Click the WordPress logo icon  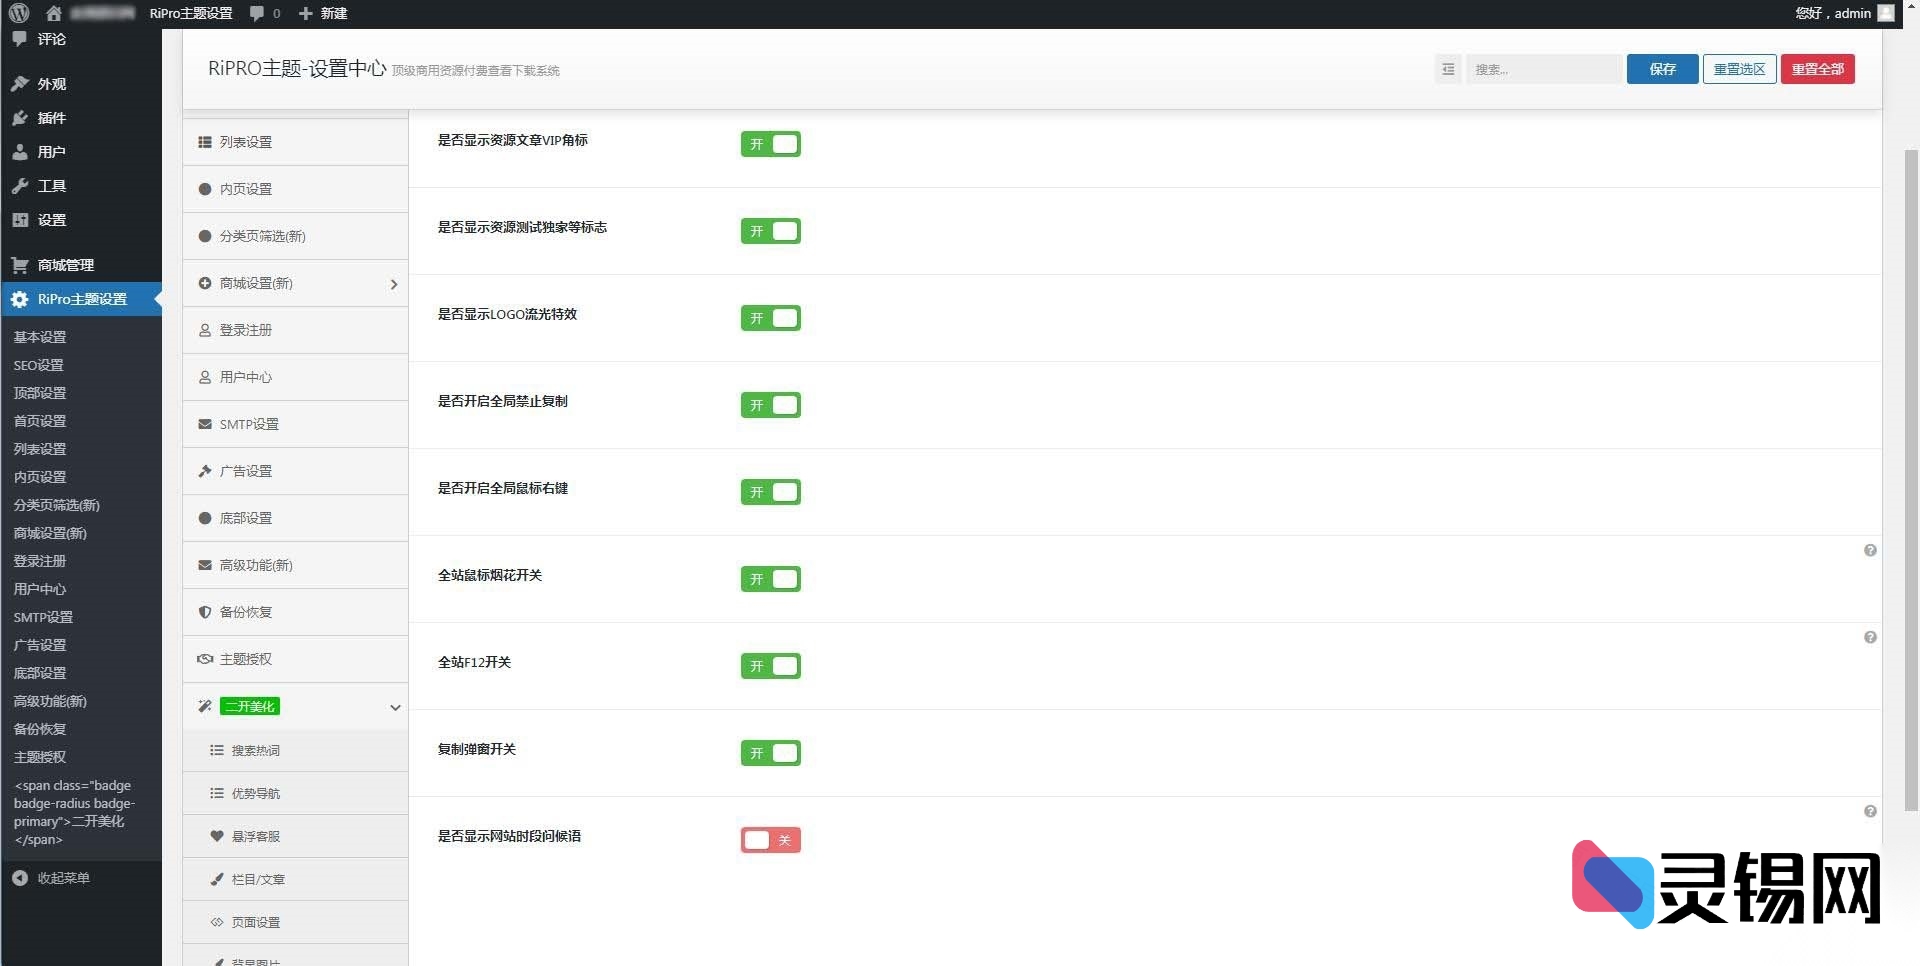pyautogui.click(x=19, y=13)
